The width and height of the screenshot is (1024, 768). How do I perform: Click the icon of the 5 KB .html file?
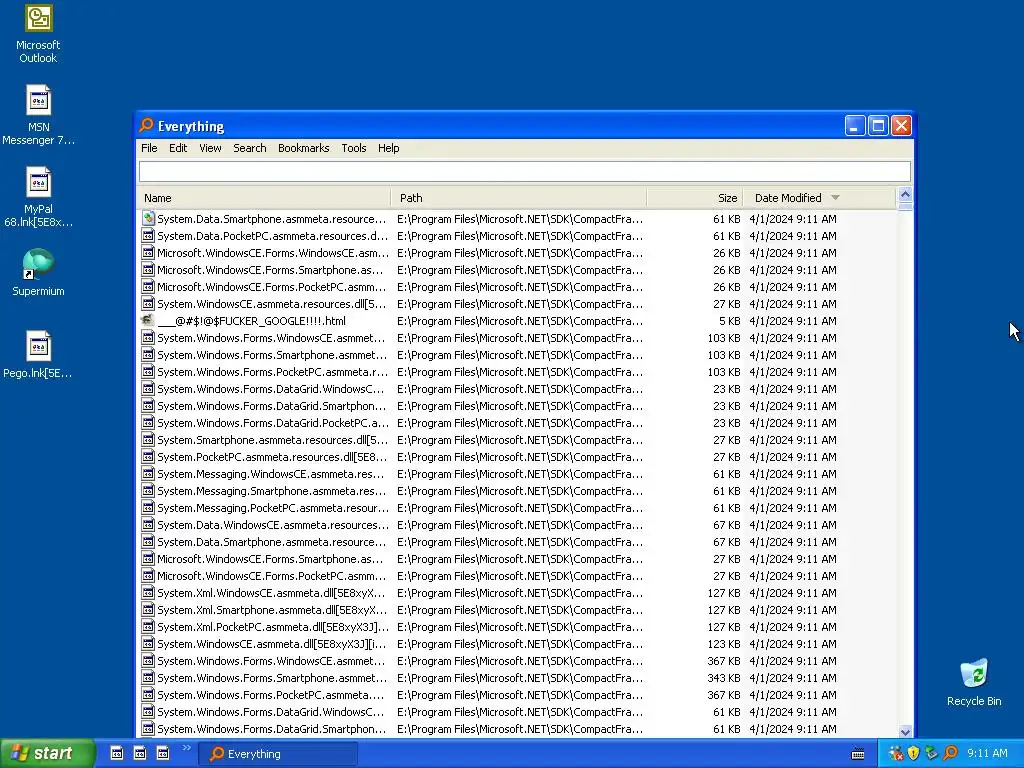point(148,321)
